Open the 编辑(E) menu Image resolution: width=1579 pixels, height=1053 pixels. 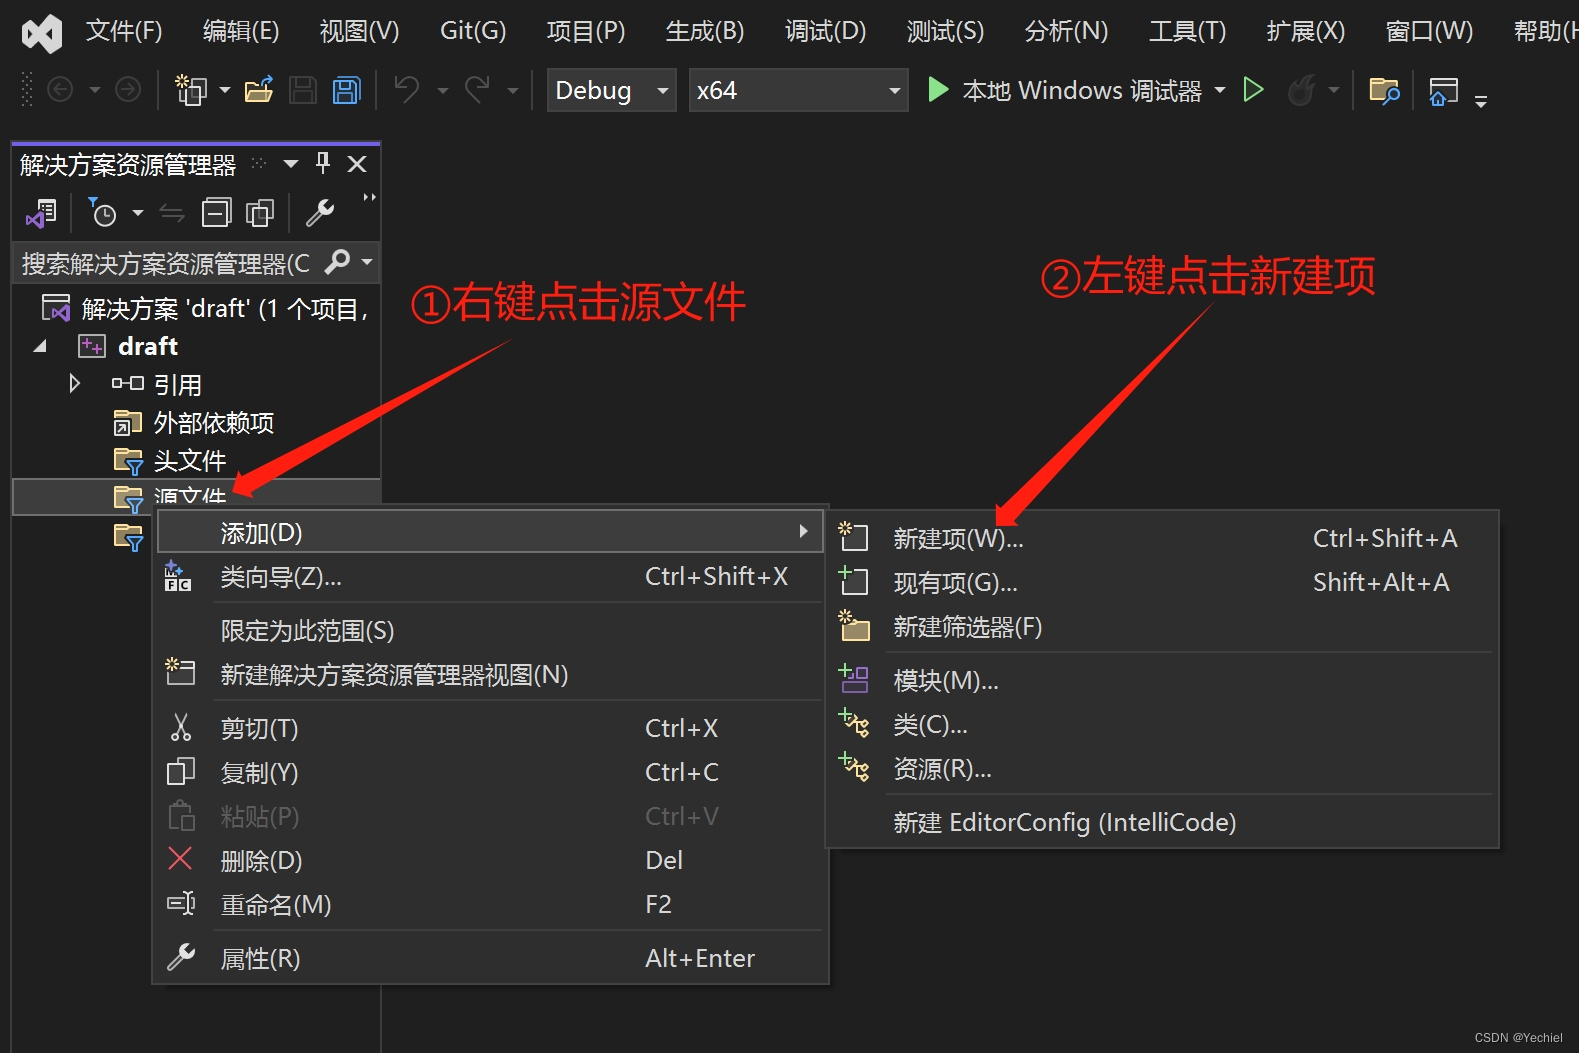[241, 31]
